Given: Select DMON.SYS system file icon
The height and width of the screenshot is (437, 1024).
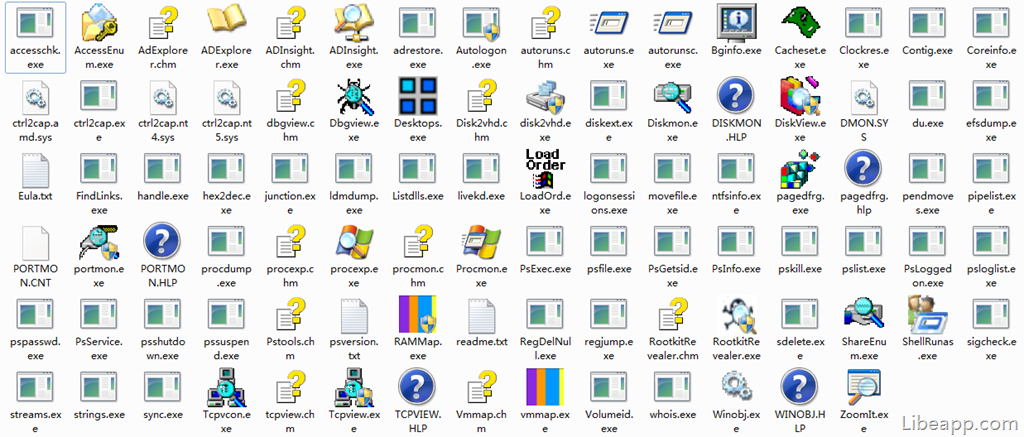Looking at the screenshot, I should point(863,96).
